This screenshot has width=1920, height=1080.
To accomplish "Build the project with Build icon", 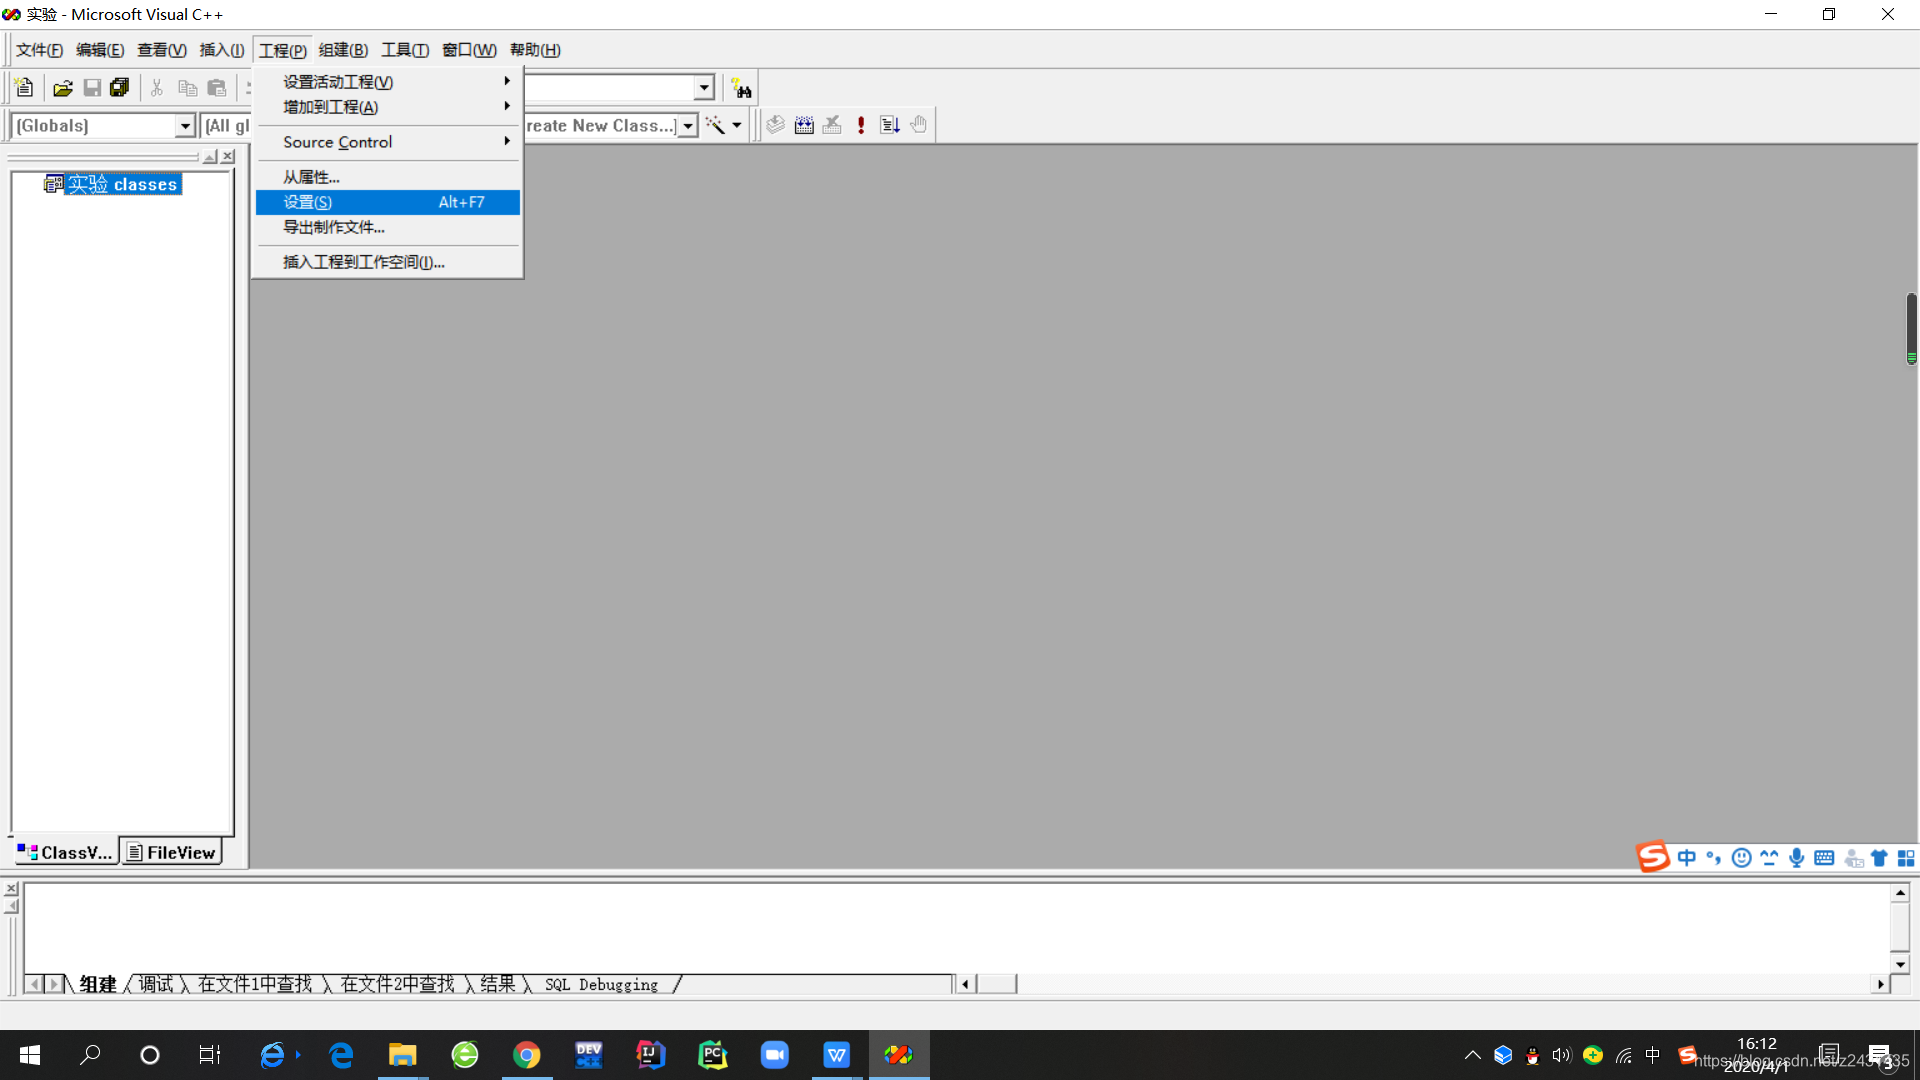I will [804, 125].
